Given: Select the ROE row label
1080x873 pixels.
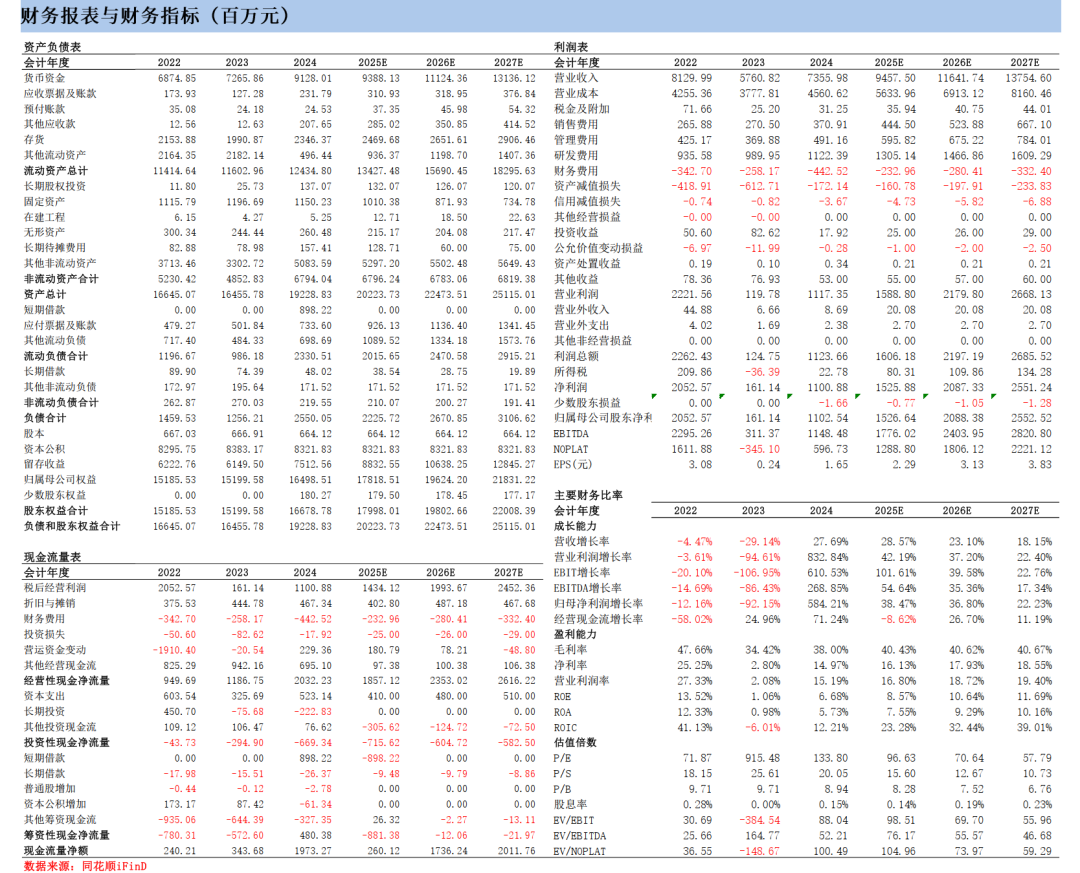Looking at the screenshot, I should (x=562, y=697).
